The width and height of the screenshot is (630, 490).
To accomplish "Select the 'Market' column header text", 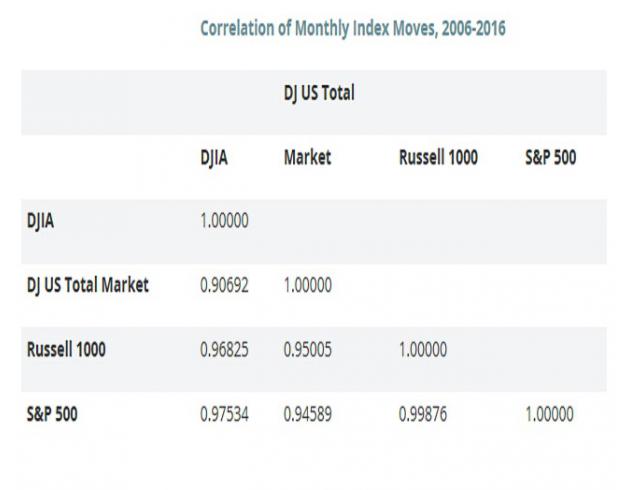I will pyautogui.click(x=307, y=158).
